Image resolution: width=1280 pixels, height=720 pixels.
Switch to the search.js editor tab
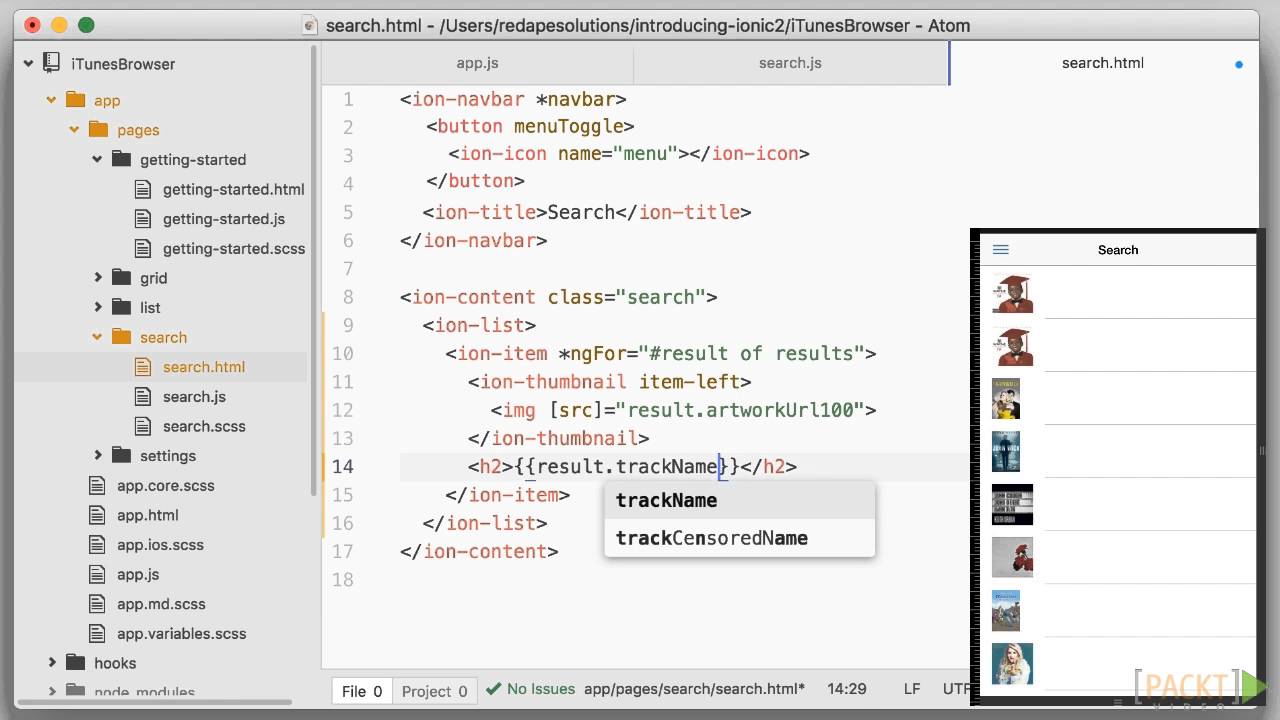click(x=790, y=63)
